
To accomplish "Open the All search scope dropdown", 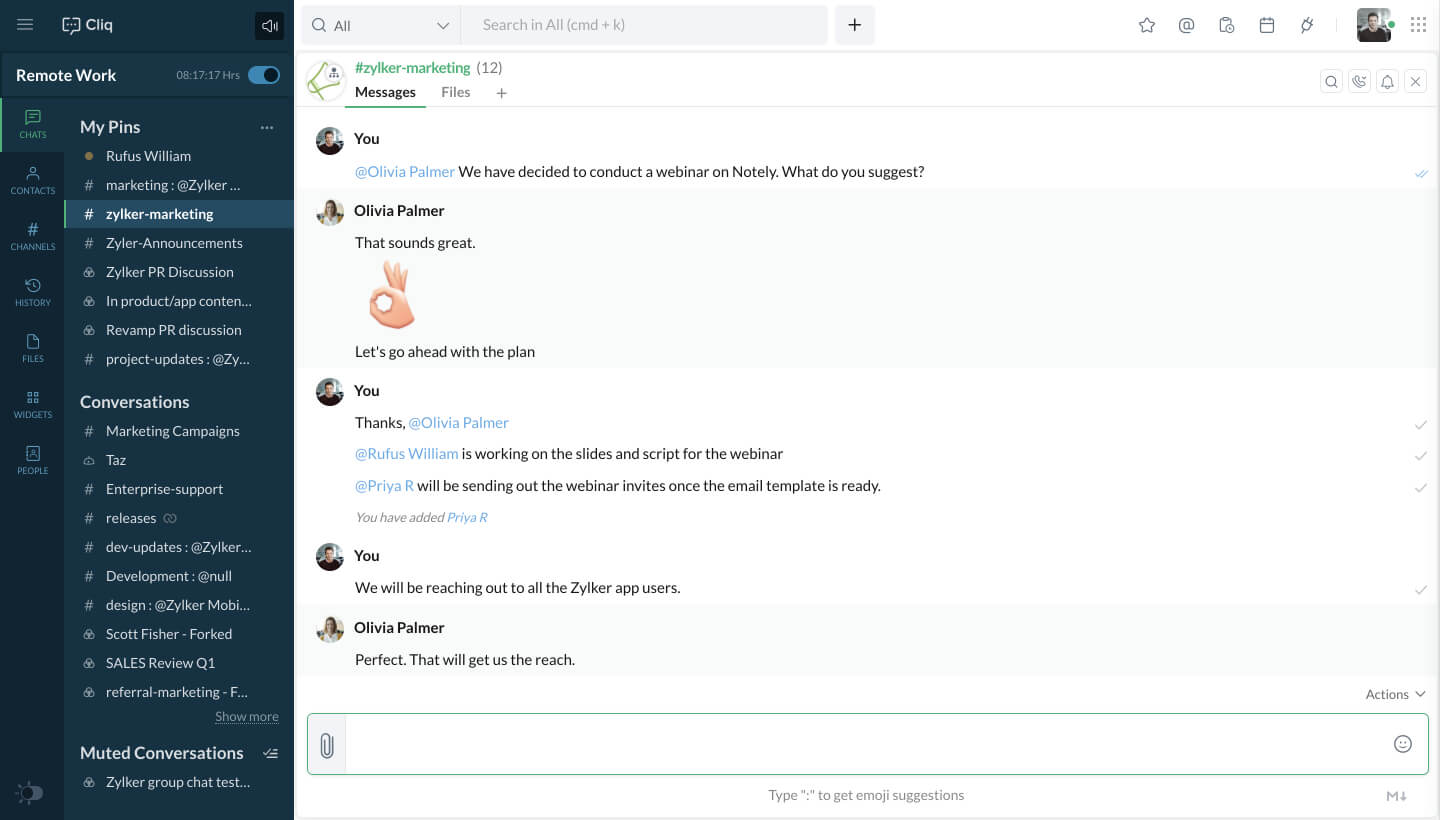I will [x=381, y=26].
